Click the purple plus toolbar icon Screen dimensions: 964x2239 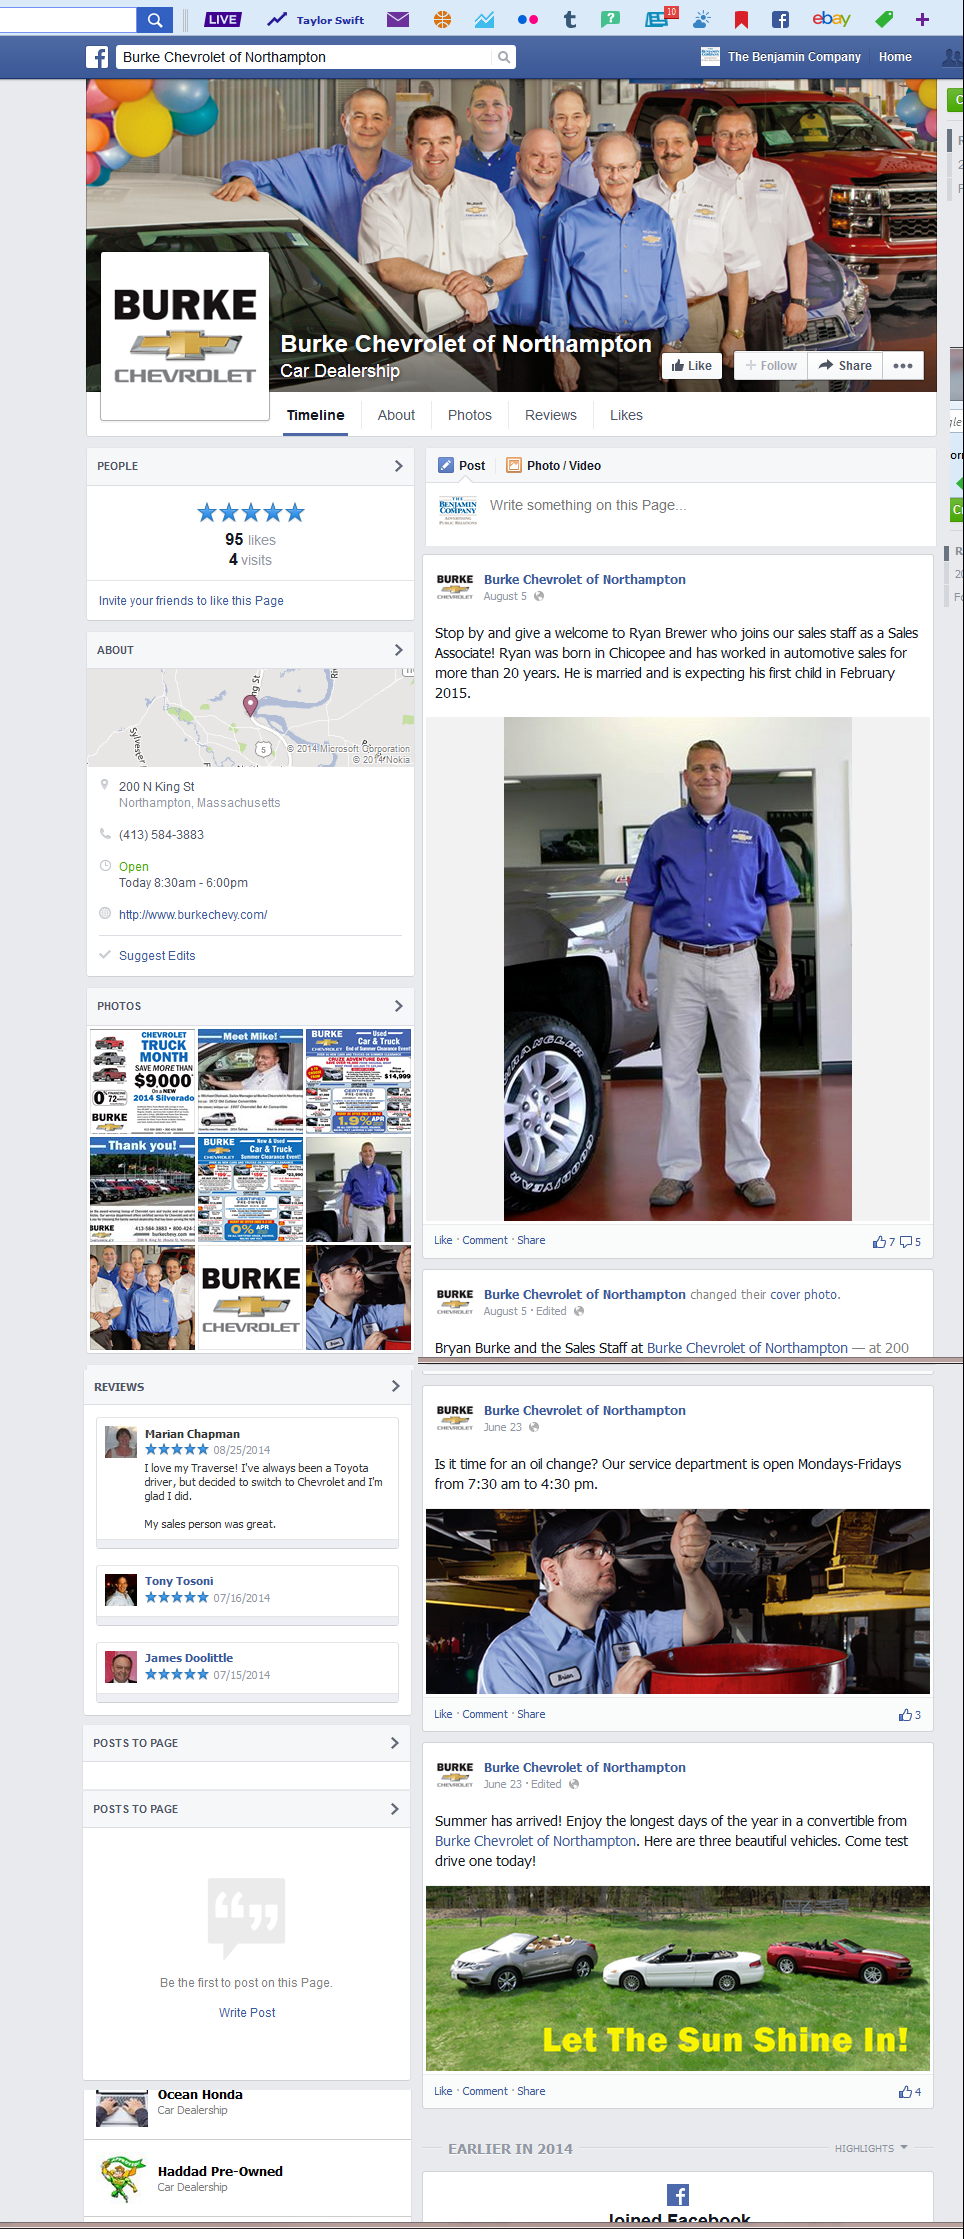click(922, 19)
